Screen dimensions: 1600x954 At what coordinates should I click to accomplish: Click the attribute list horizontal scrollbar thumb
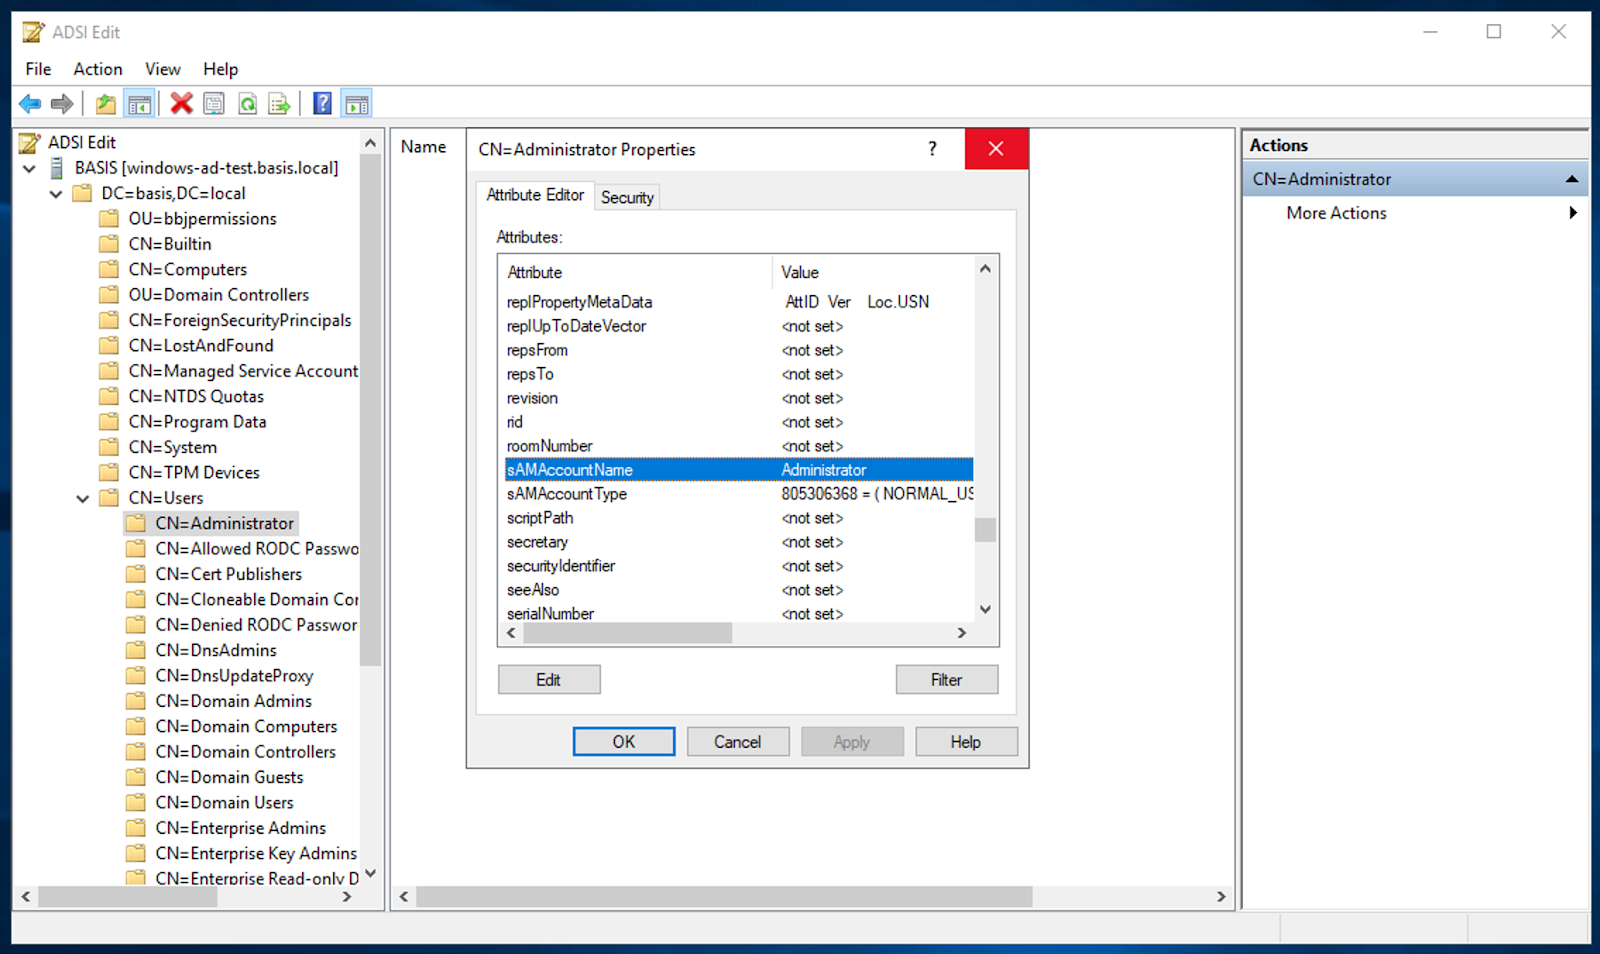coord(627,633)
